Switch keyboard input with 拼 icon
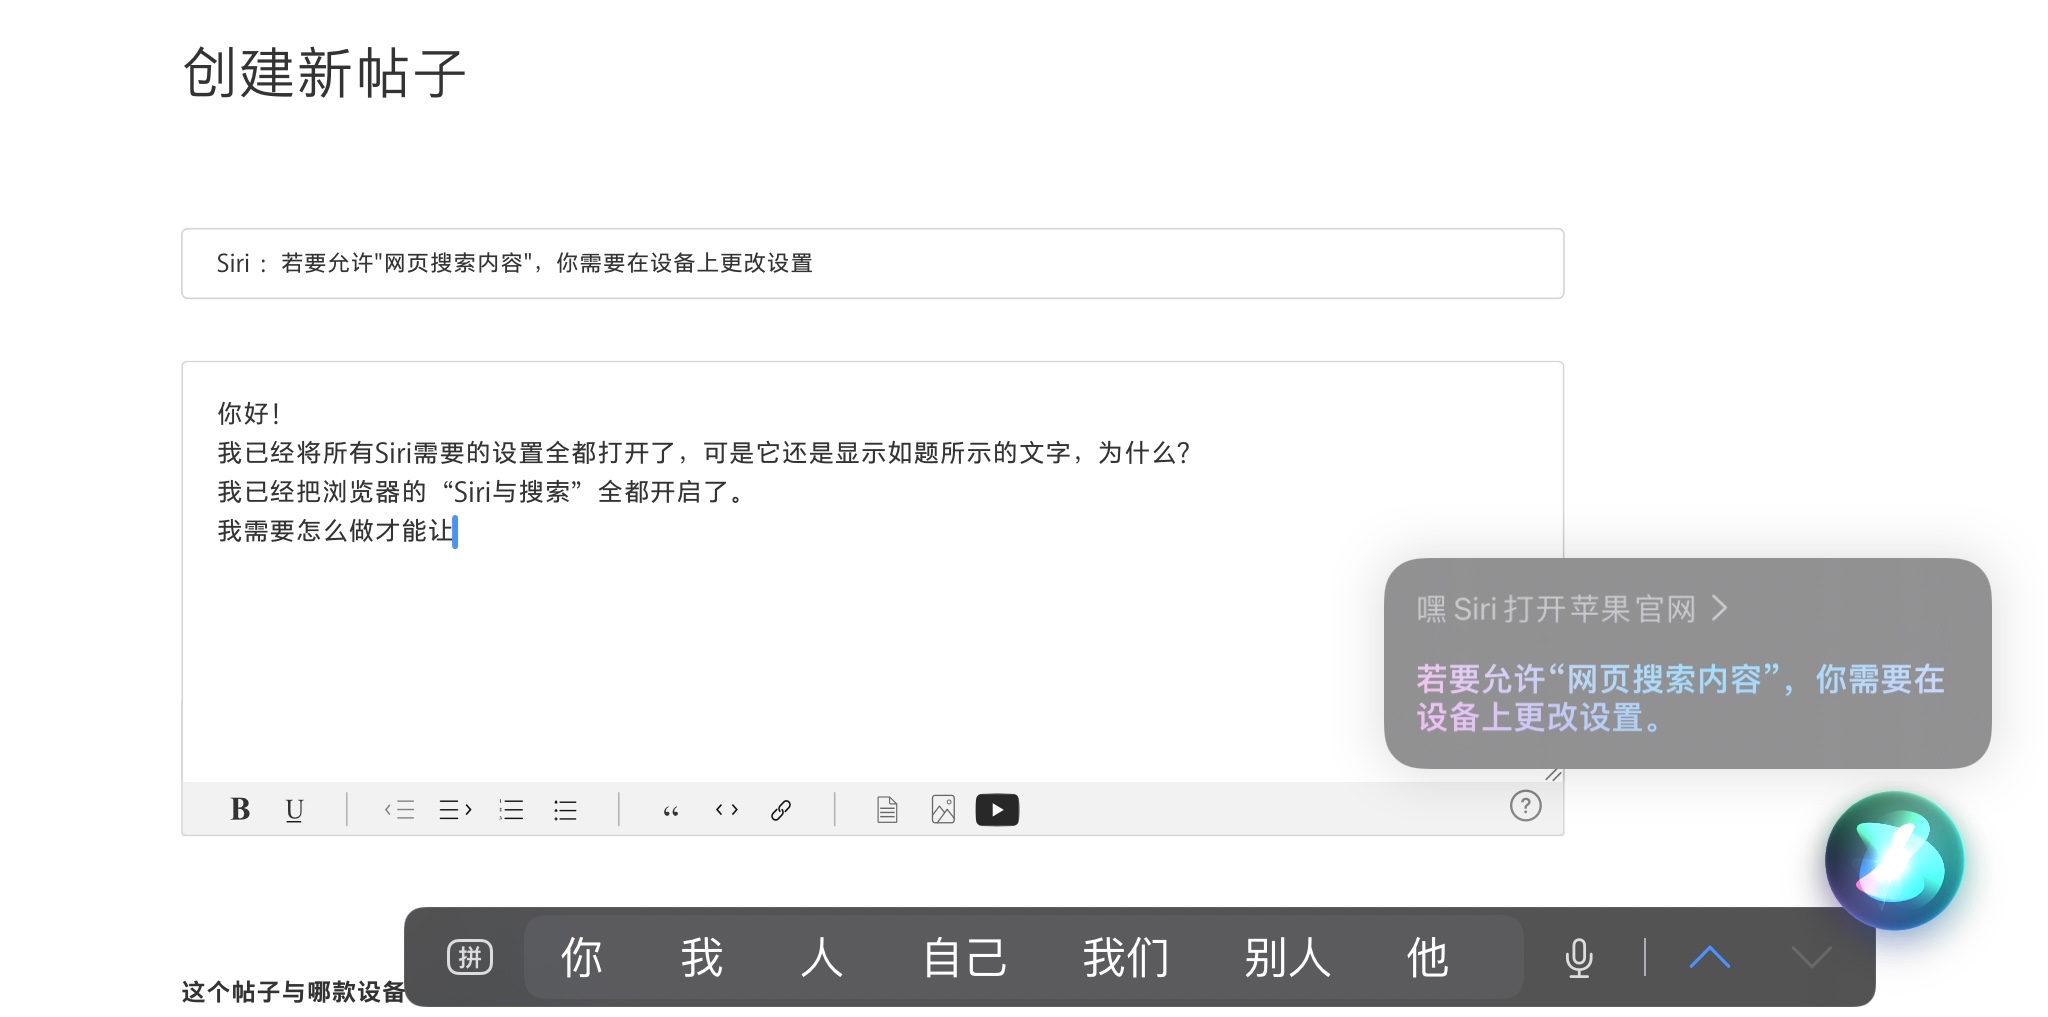Screen dimensions: 2048x1017 [469, 957]
